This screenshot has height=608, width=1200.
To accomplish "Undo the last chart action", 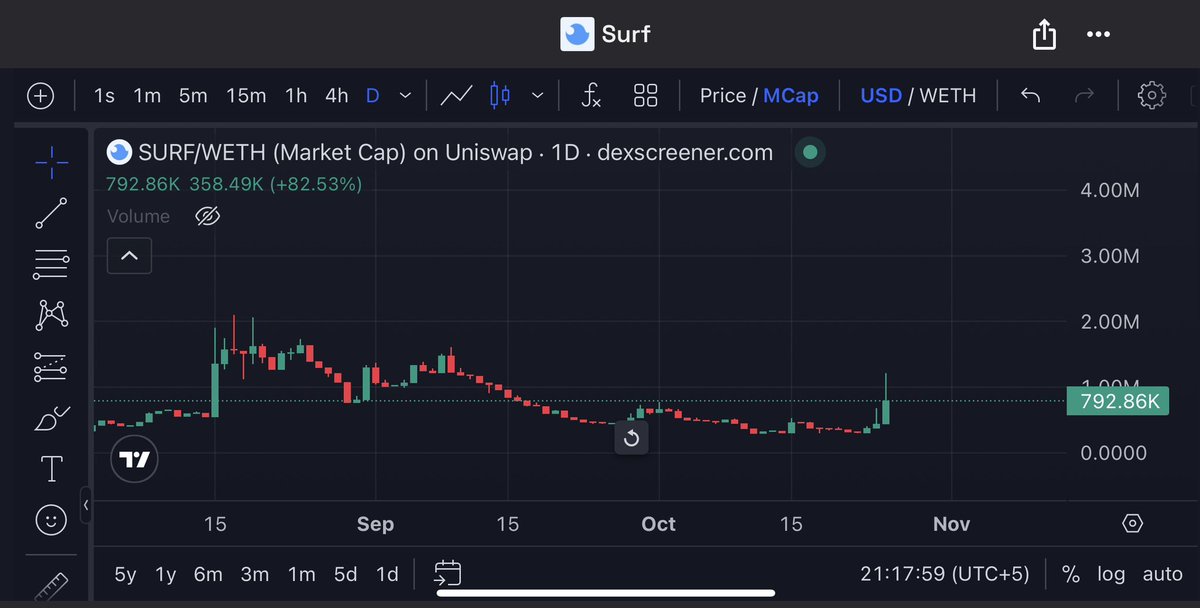I will point(1030,96).
